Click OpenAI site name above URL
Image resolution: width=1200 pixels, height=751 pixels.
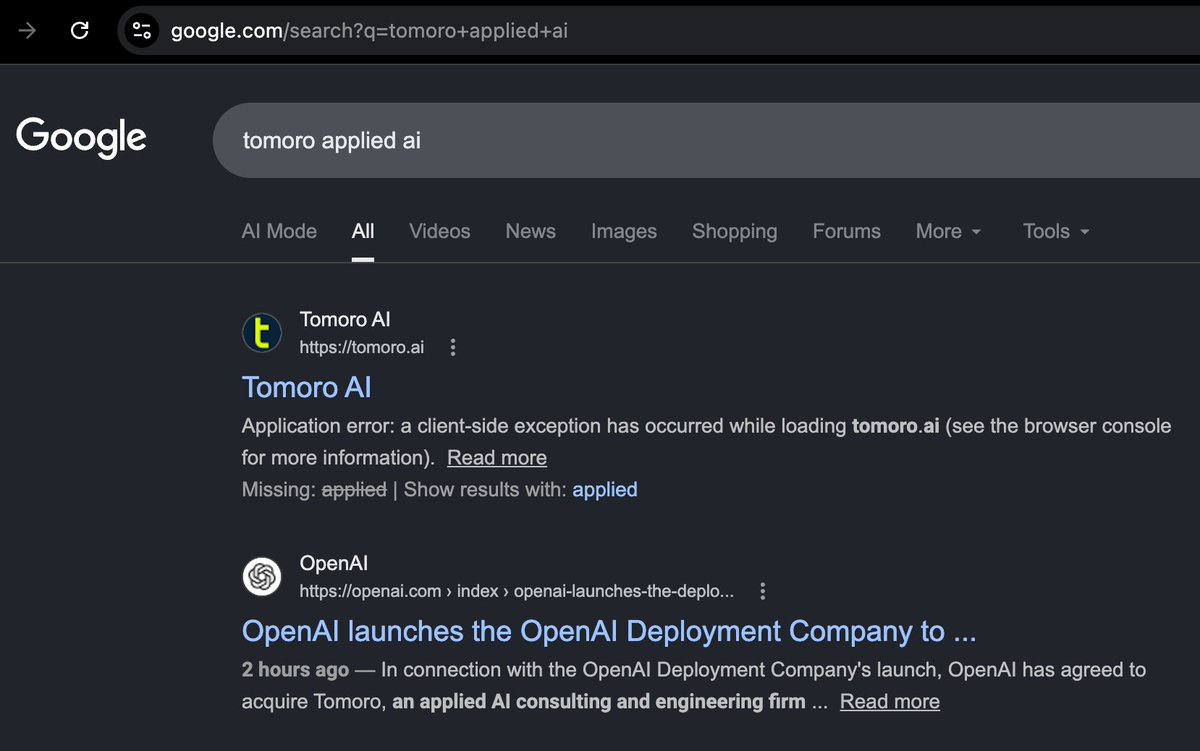(334, 564)
